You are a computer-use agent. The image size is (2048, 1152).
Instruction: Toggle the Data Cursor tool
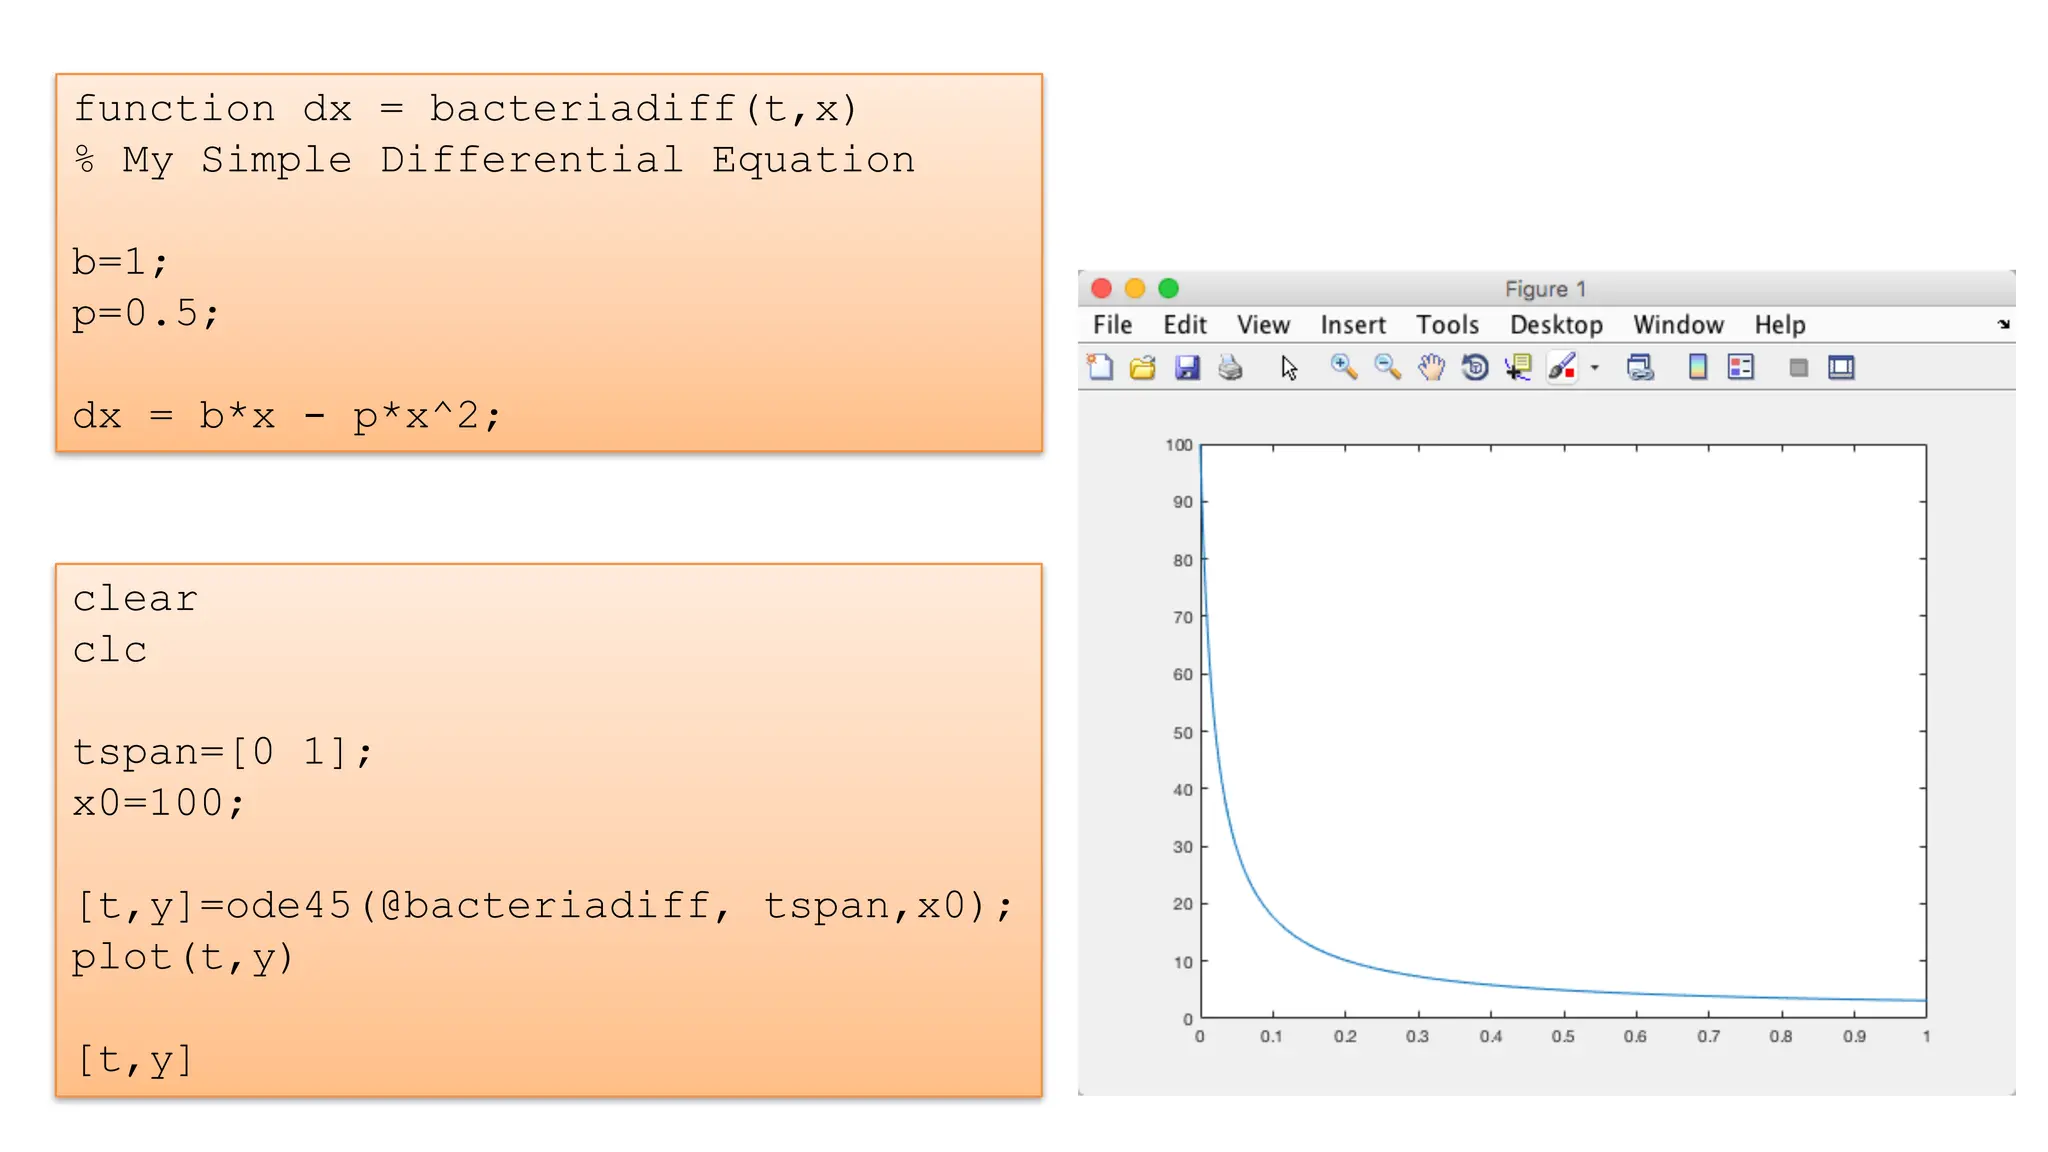(x=1519, y=368)
